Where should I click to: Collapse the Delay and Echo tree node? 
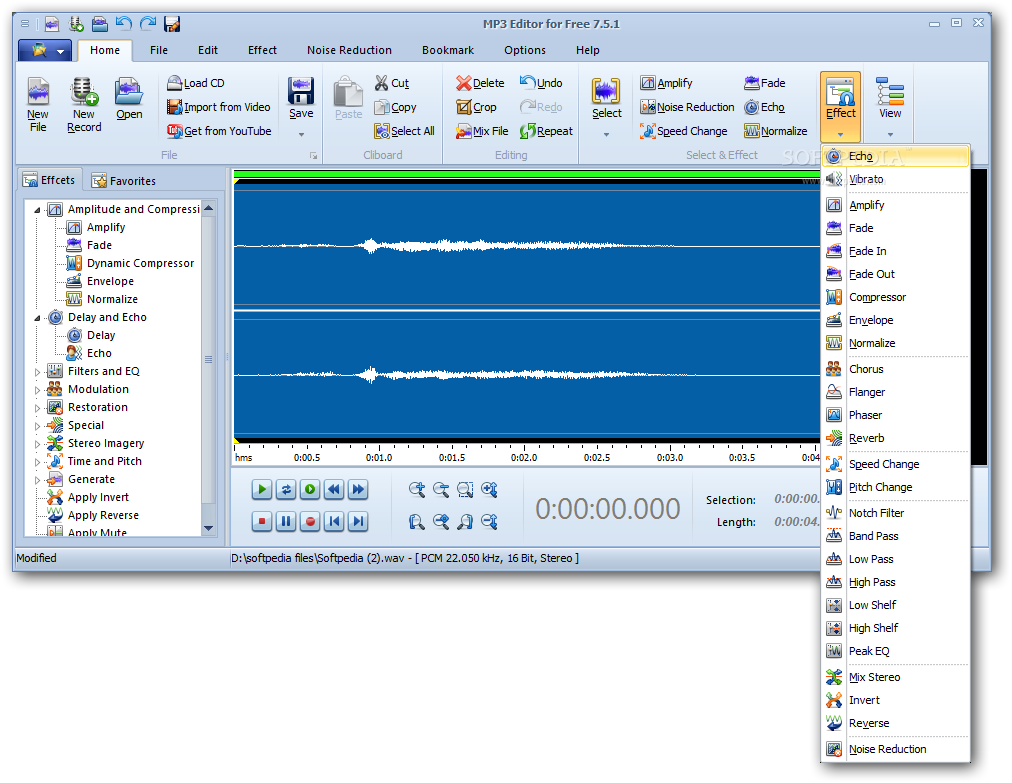(x=37, y=318)
